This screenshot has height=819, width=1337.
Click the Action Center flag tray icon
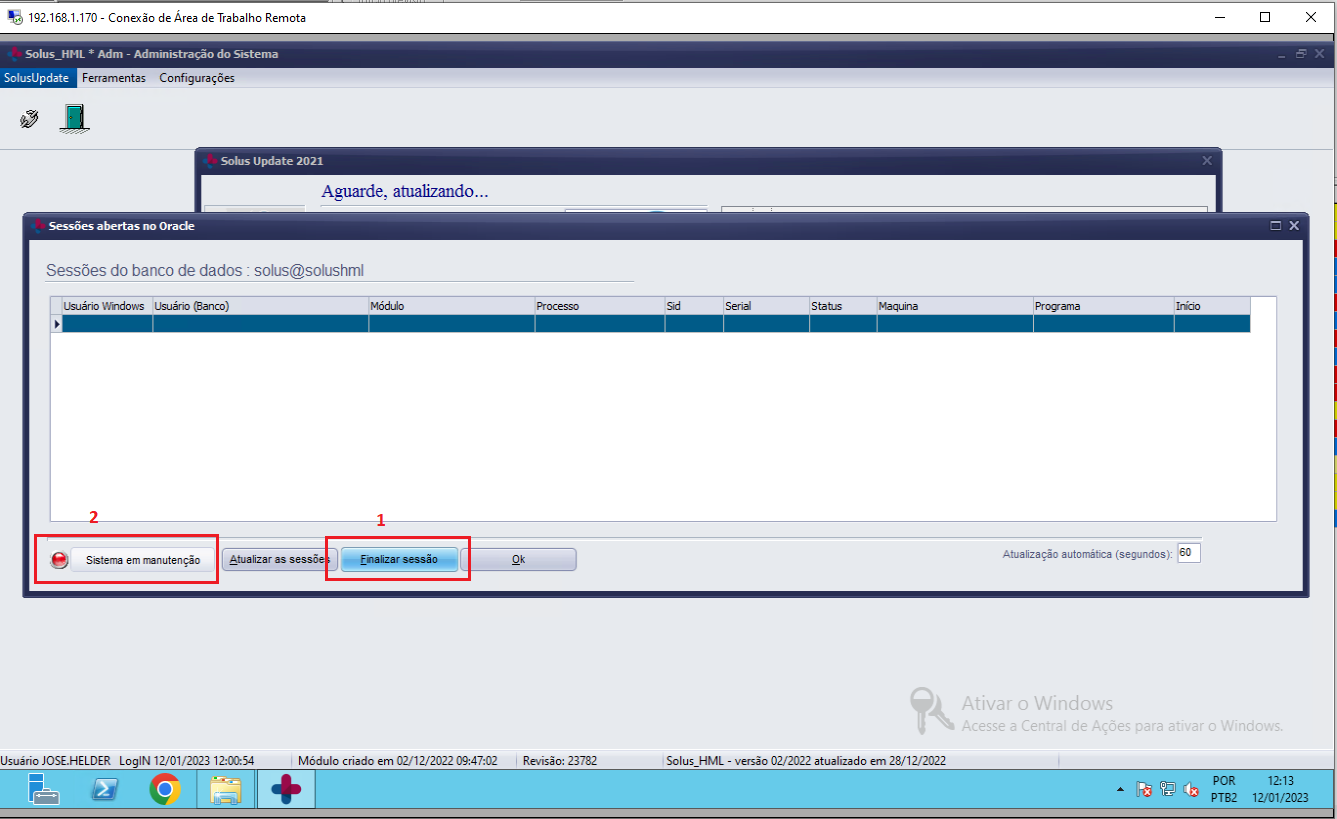click(x=1145, y=790)
